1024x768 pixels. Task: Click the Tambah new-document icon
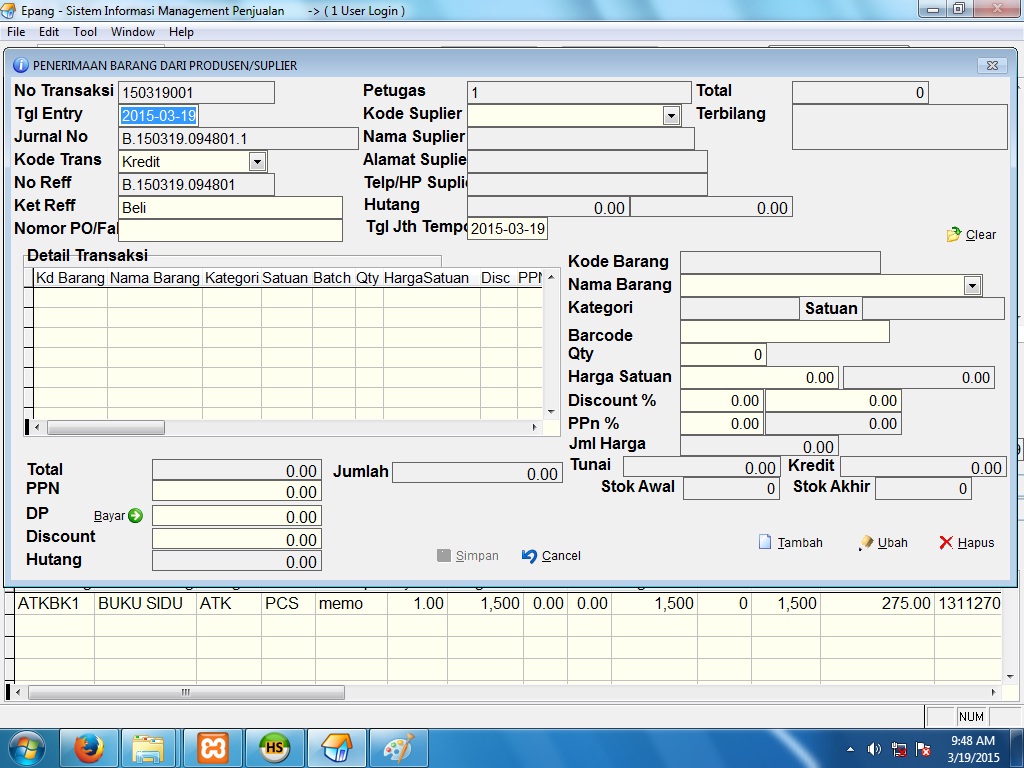[x=766, y=542]
